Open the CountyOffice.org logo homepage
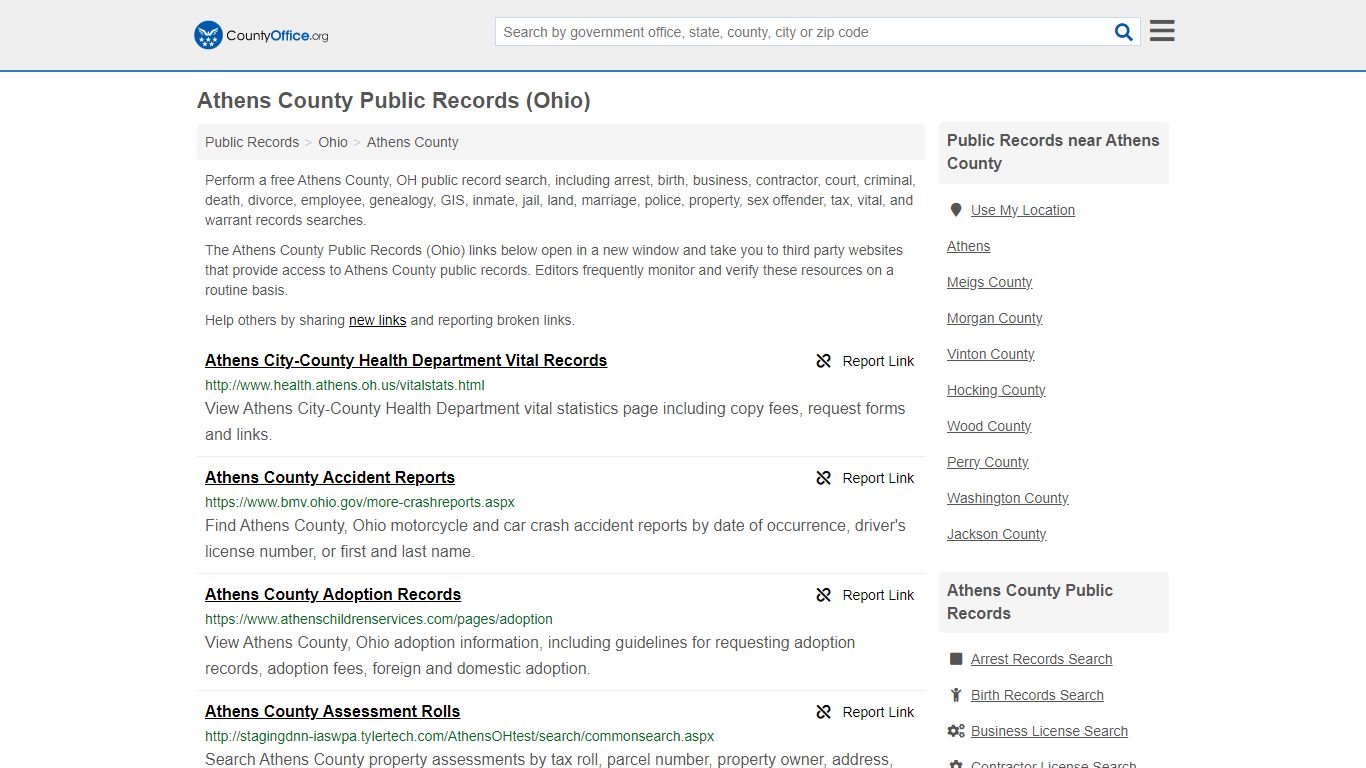The image size is (1366, 768). click(x=261, y=35)
